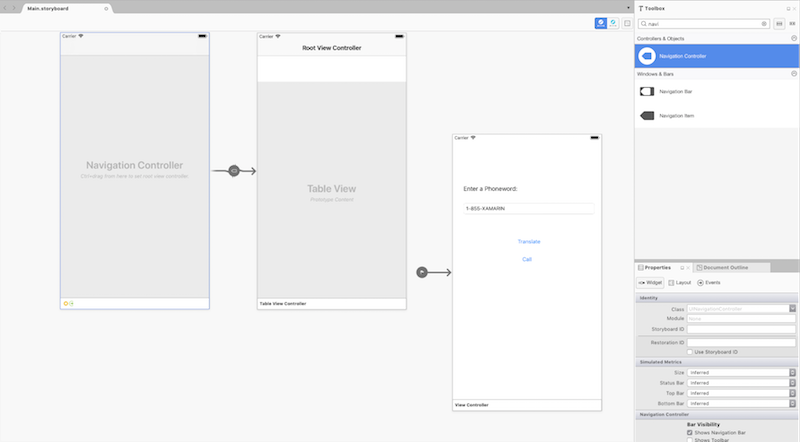Click the Simulated Metrics section header
Viewport: 800px width, 442px height.
click(716, 362)
